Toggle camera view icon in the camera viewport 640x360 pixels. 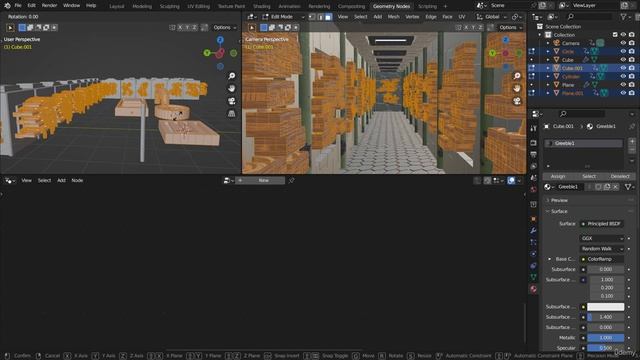[x=517, y=101]
